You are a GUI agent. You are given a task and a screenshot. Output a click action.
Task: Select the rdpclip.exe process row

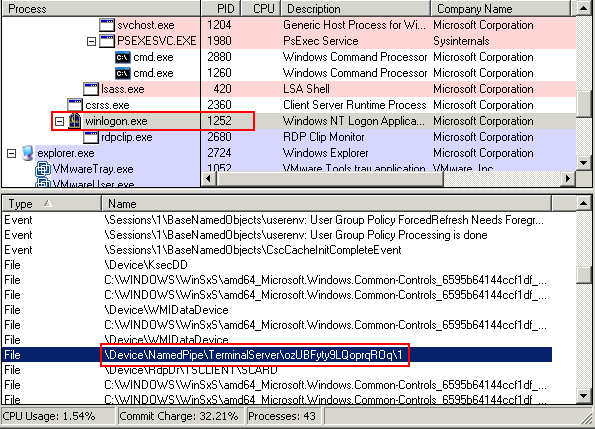(x=289, y=137)
